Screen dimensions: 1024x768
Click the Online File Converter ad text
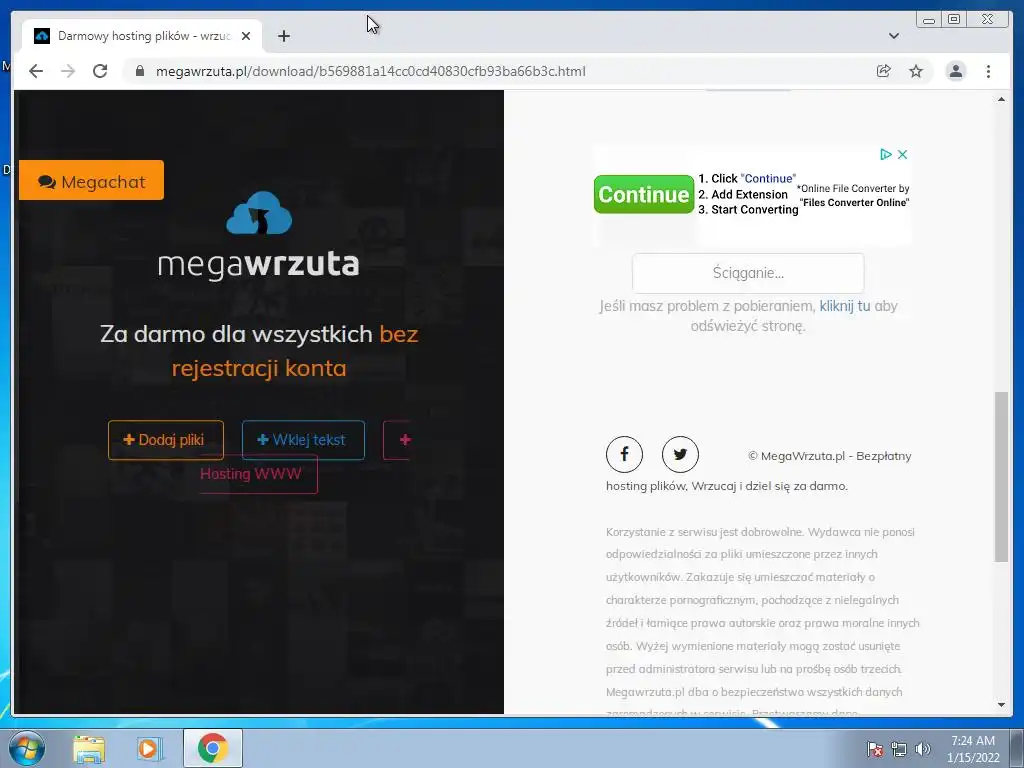tap(854, 195)
